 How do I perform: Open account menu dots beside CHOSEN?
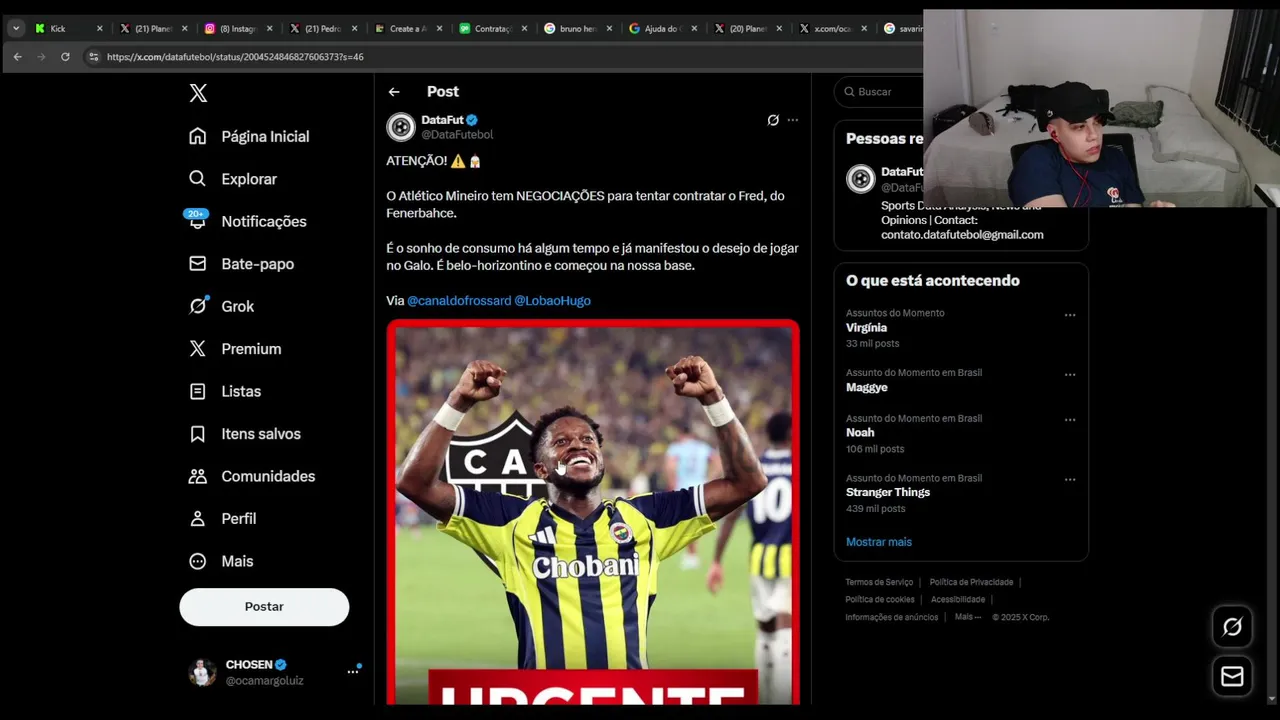[x=353, y=672]
